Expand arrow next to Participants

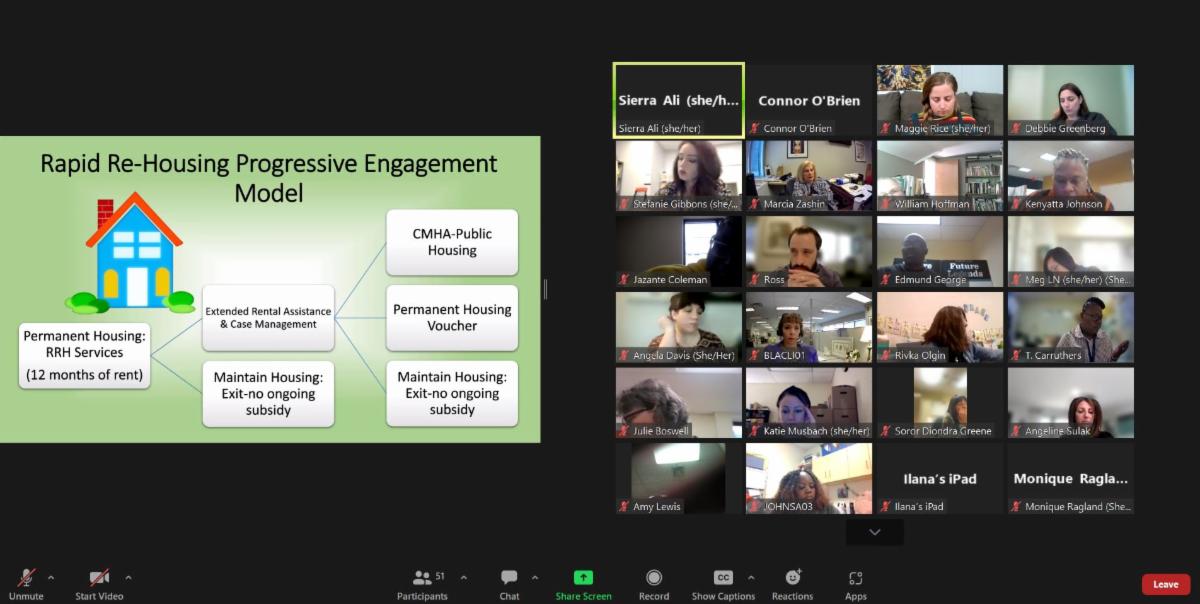tap(463, 577)
